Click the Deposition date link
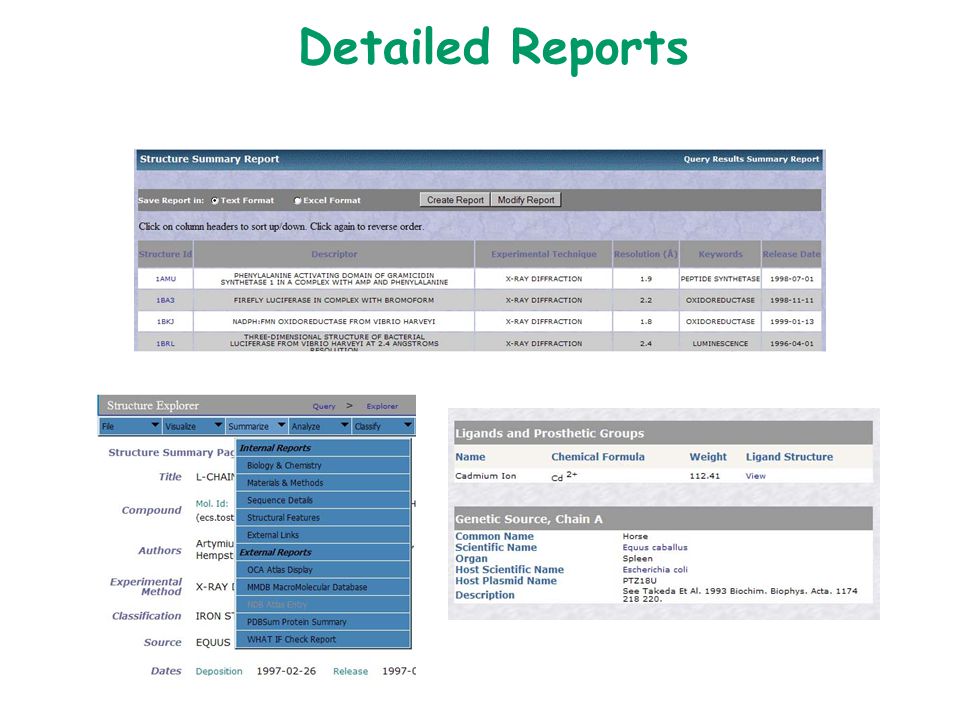This screenshot has width=960, height=720. (219, 672)
